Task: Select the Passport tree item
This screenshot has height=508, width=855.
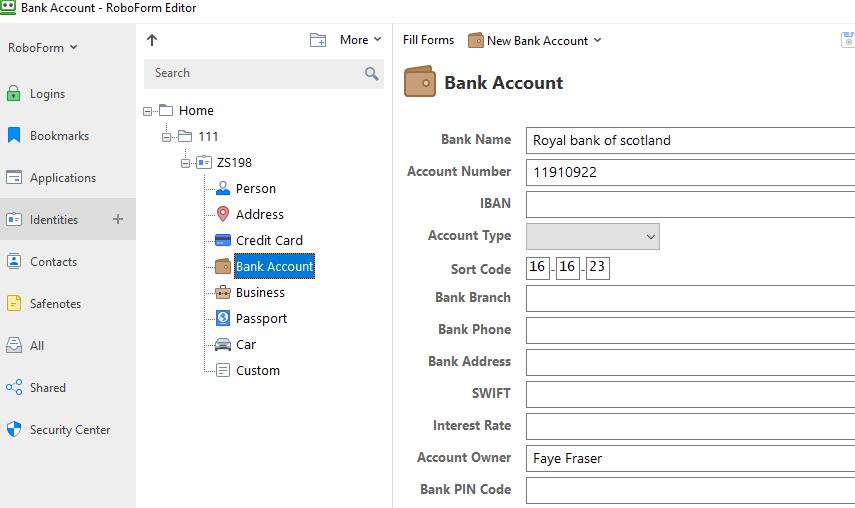Action: coord(261,319)
